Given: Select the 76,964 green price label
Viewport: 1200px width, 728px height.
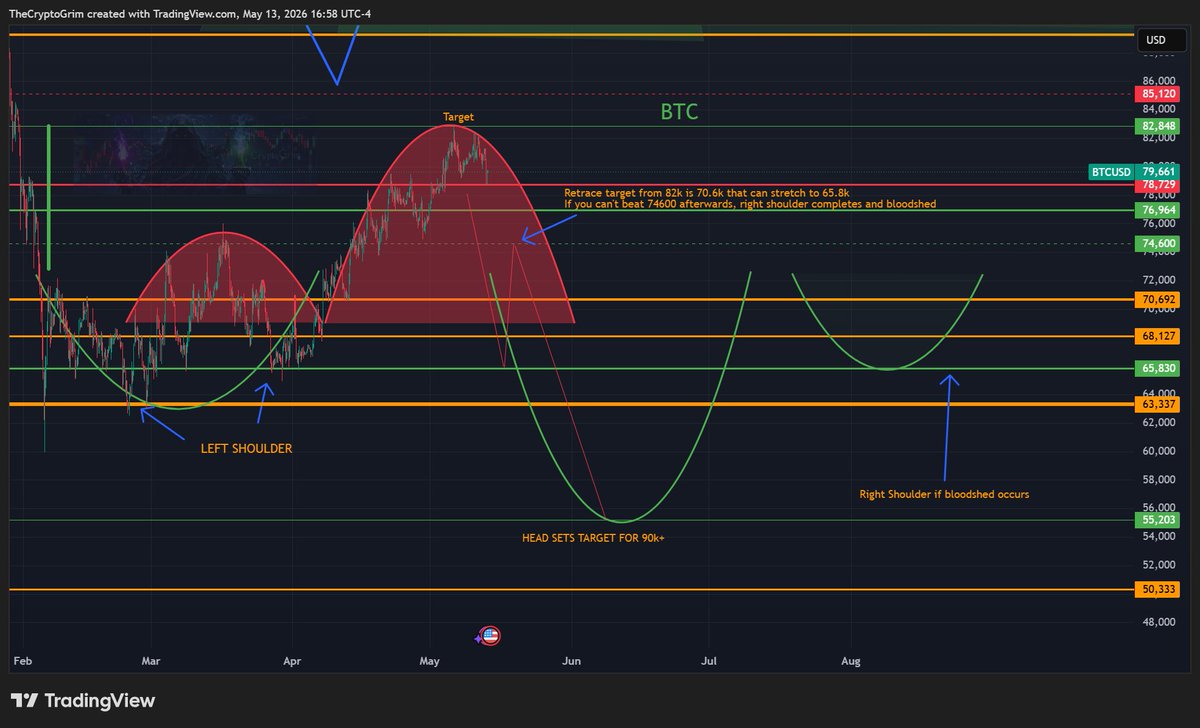Looking at the screenshot, I should click(x=1156, y=211).
